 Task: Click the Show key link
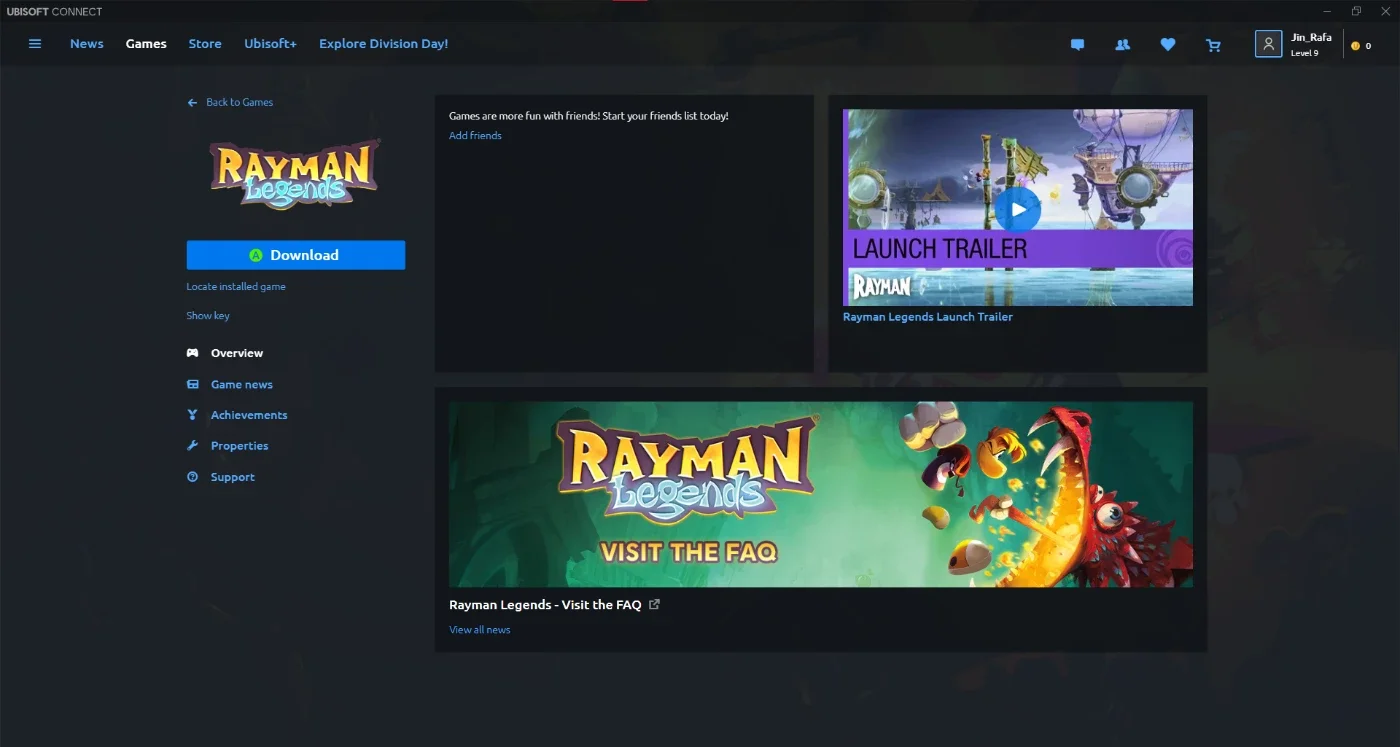point(208,316)
